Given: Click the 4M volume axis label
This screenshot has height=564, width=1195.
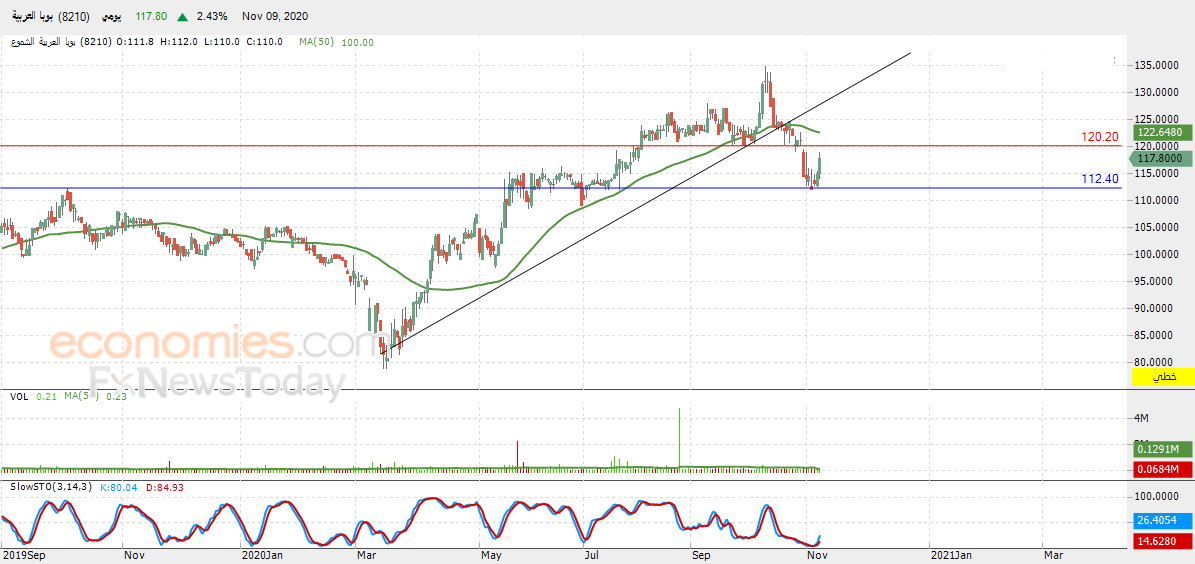Looking at the screenshot, I should click(1142, 418).
